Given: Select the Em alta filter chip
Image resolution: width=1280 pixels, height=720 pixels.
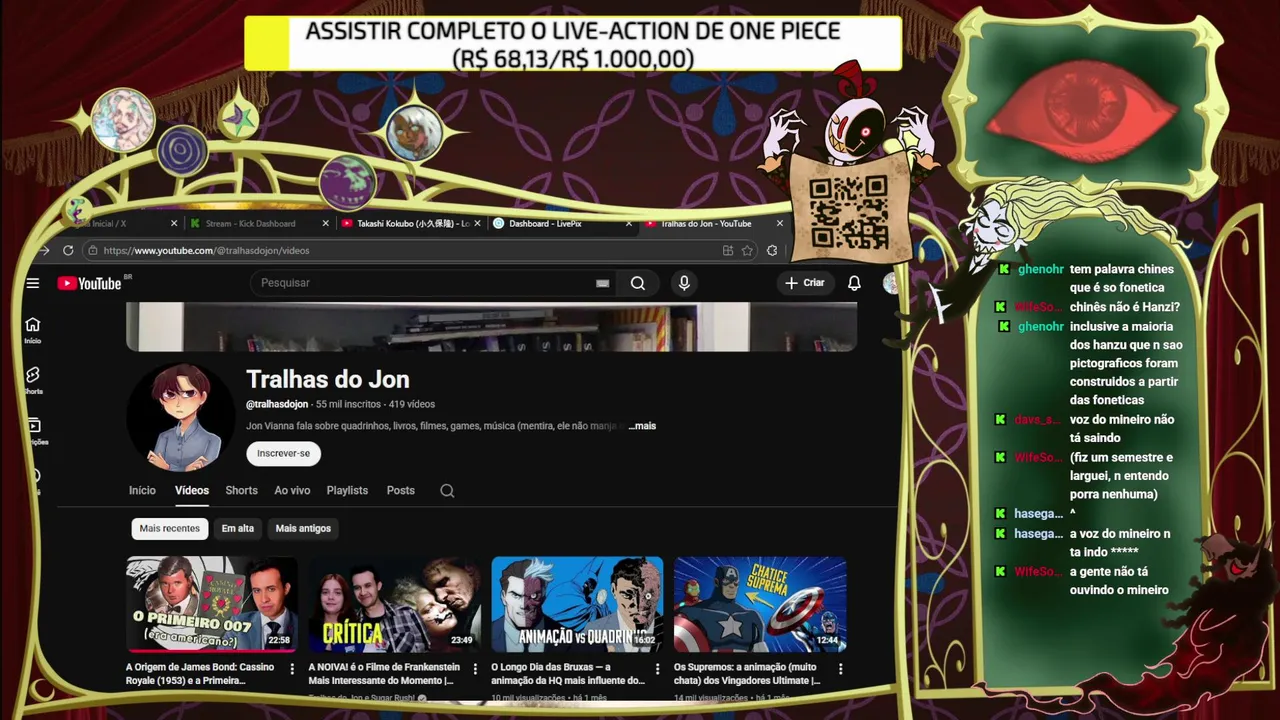Looking at the screenshot, I should (238, 528).
